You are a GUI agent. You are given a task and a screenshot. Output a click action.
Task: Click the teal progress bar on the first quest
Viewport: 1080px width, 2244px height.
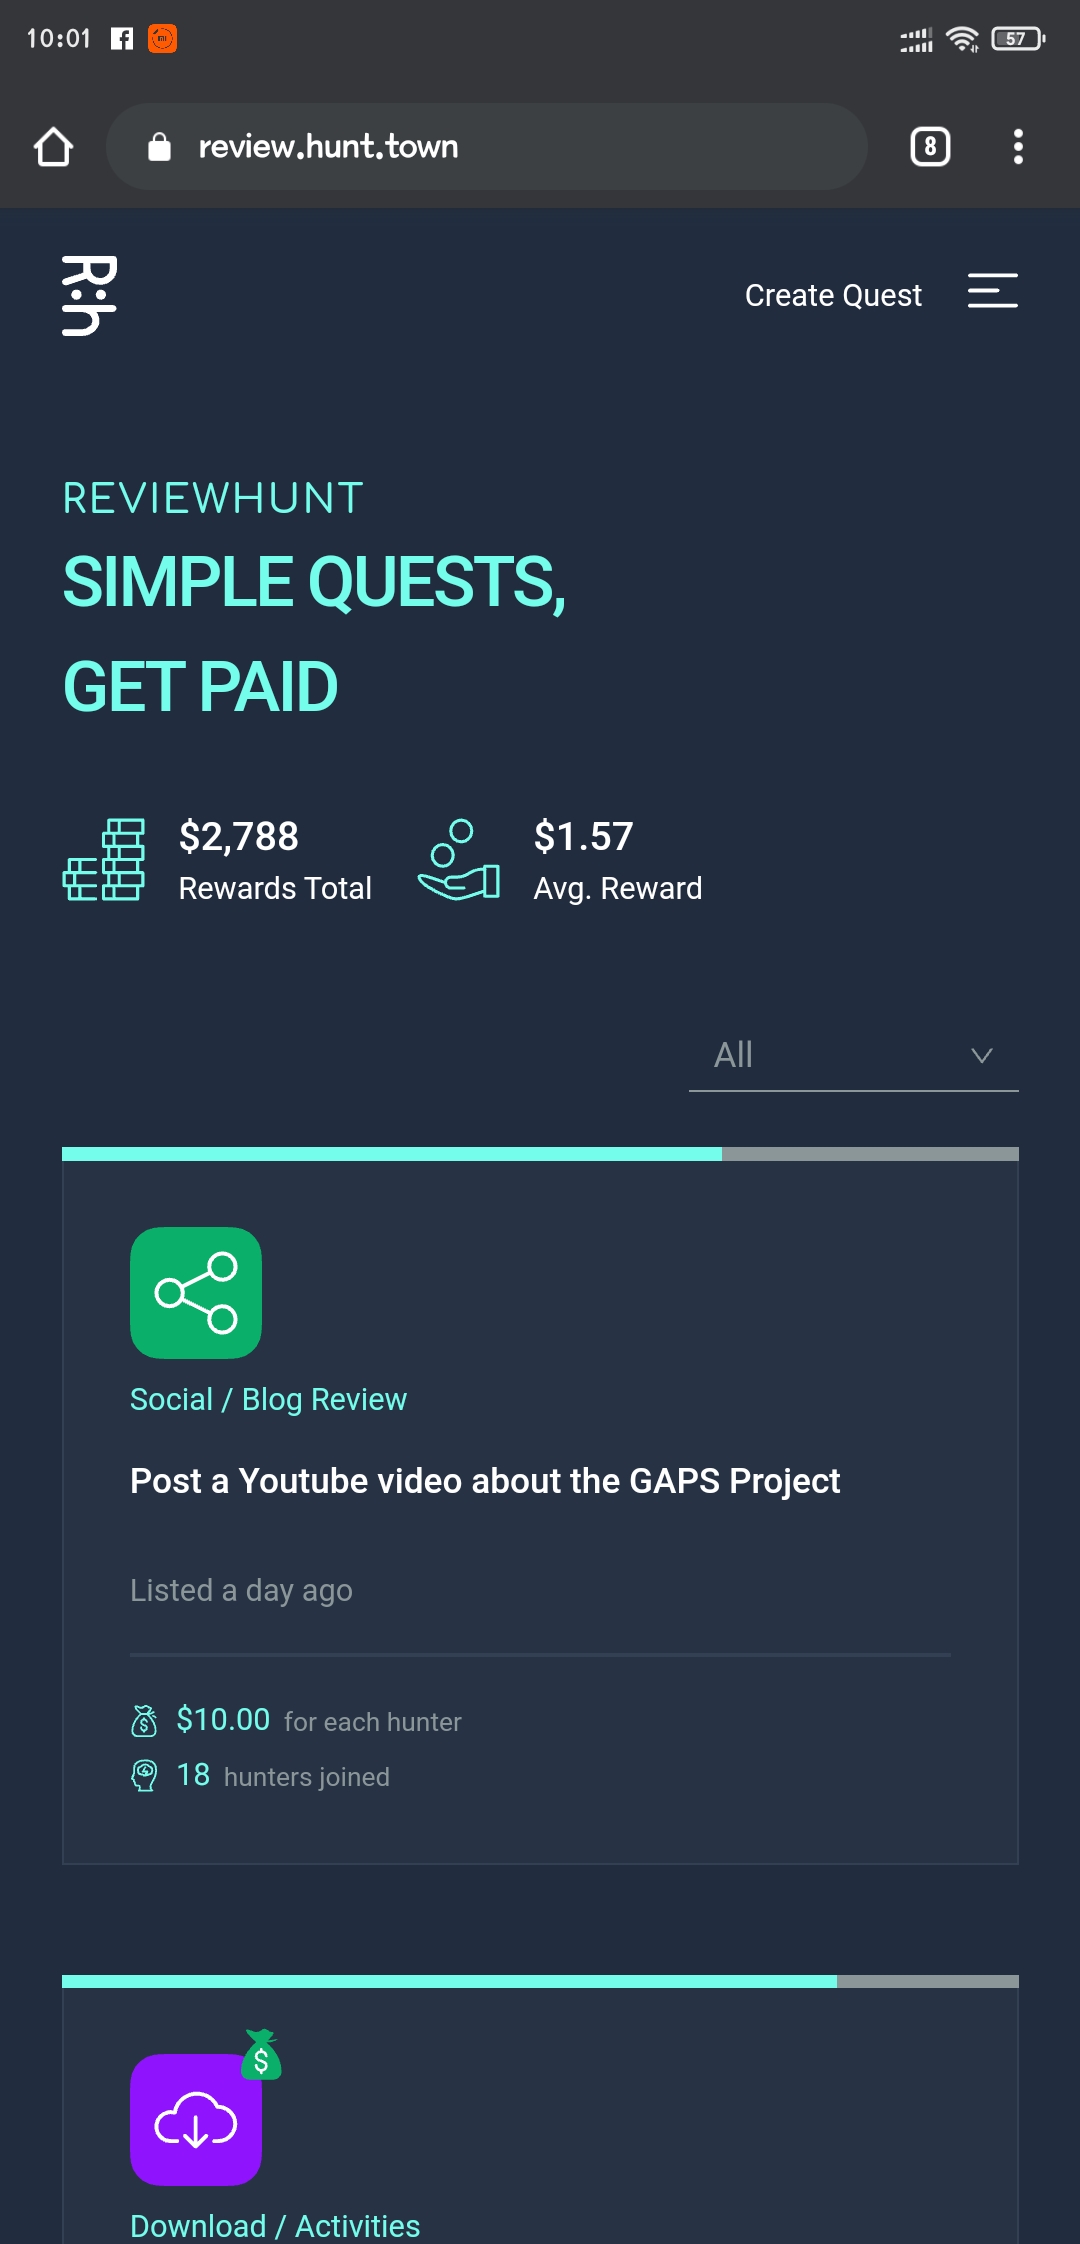click(x=392, y=1152)
